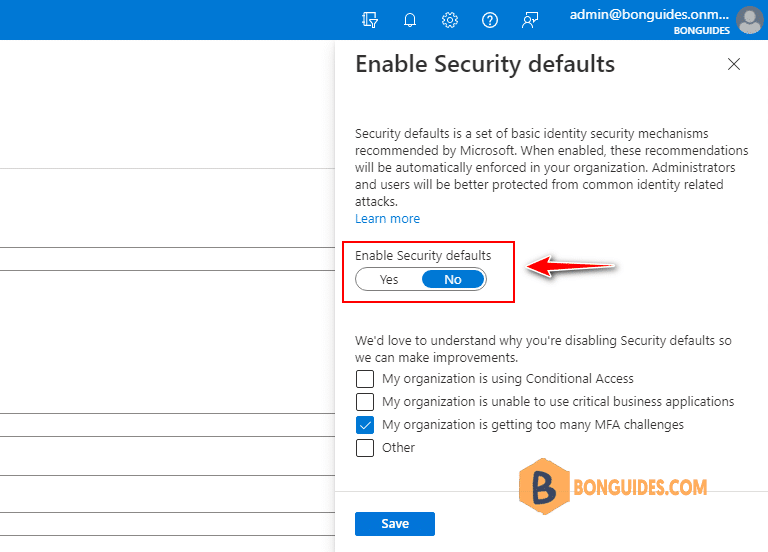Click the user avatar picture
This screenshot has height=552, width=768.
click(749, 20)
